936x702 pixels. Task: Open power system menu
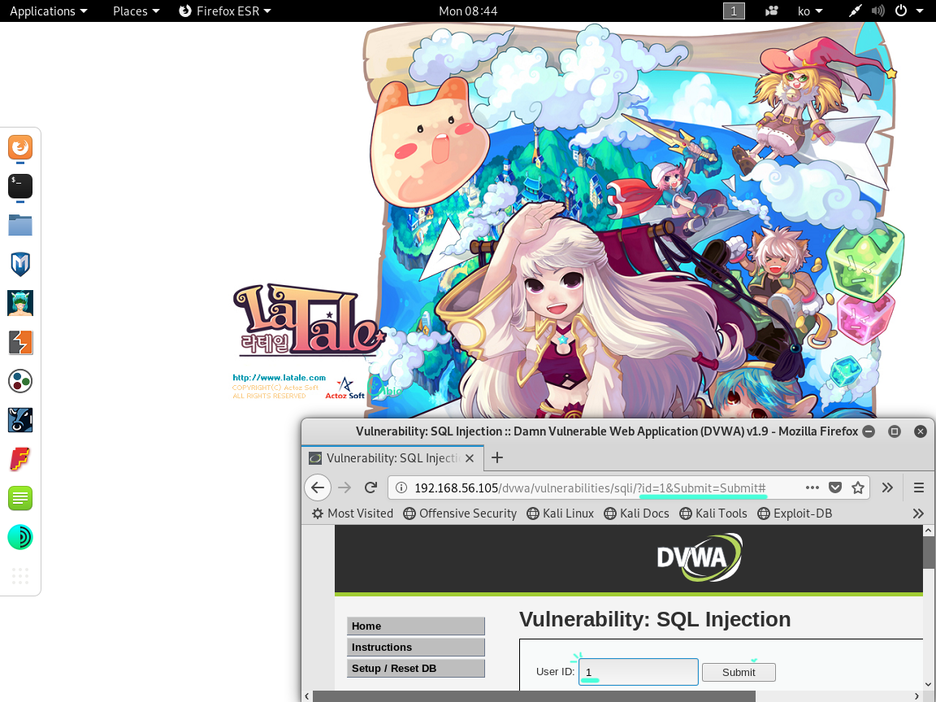point(909,11)
